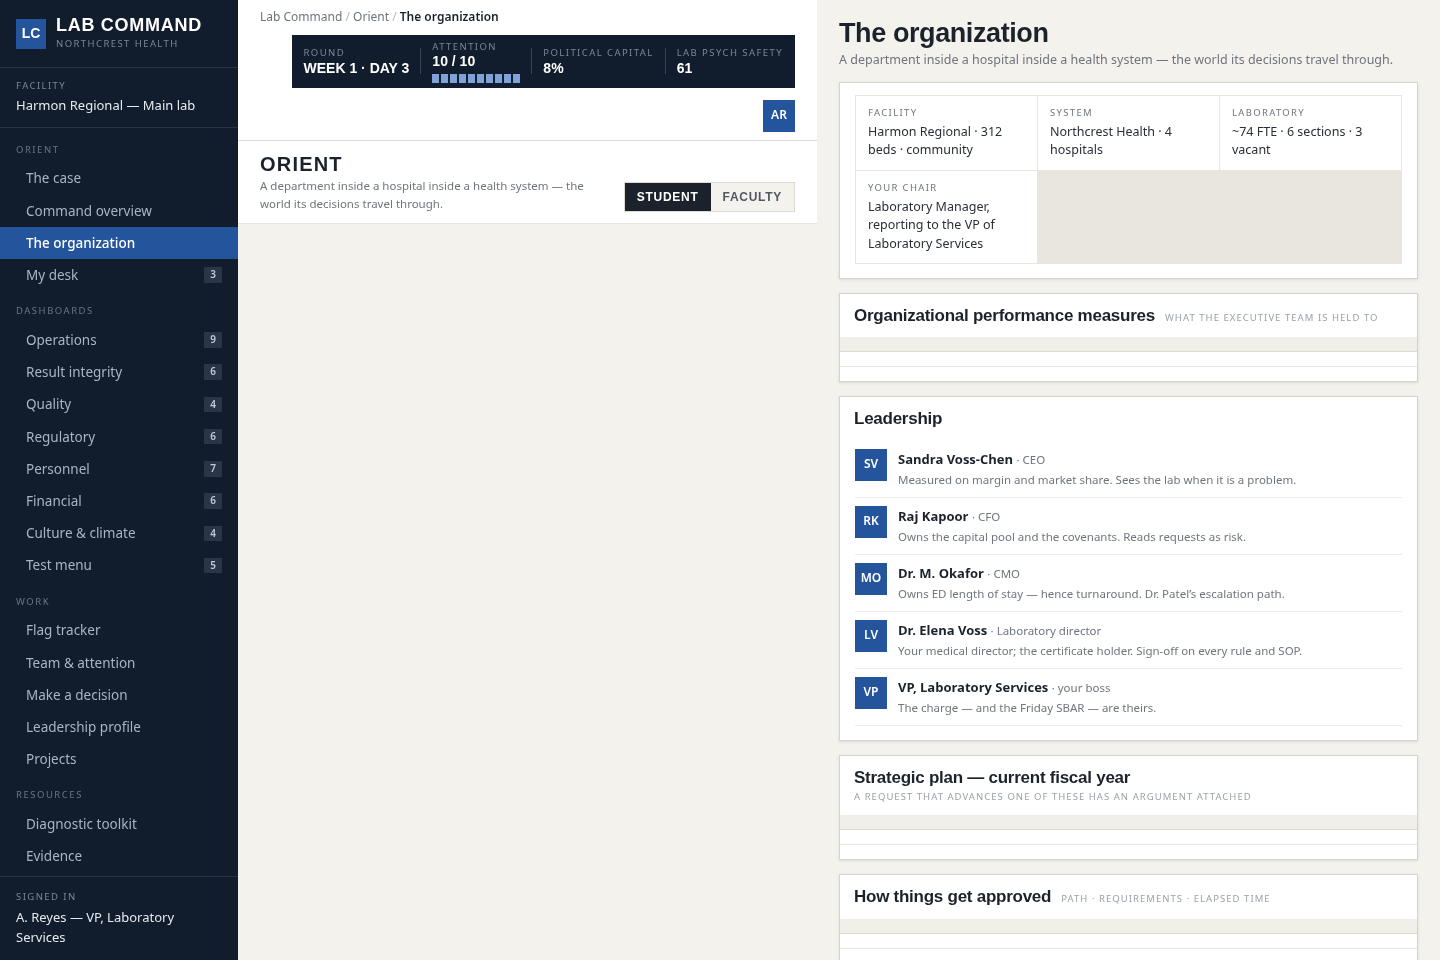Viewport: 1440px width, 960px height.
Task: Switch to STUDENT view
Action: pyautogui.click(x=667, y=197)
